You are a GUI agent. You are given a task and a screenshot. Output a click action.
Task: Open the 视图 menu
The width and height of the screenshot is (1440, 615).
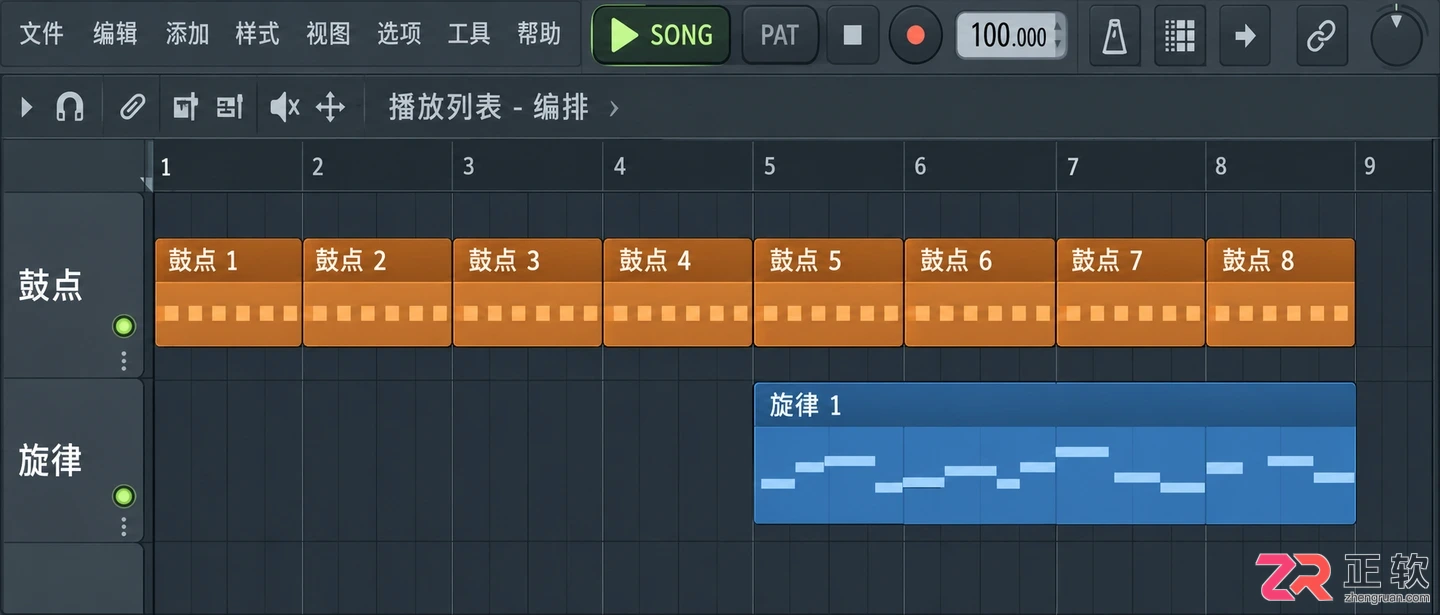328,34
